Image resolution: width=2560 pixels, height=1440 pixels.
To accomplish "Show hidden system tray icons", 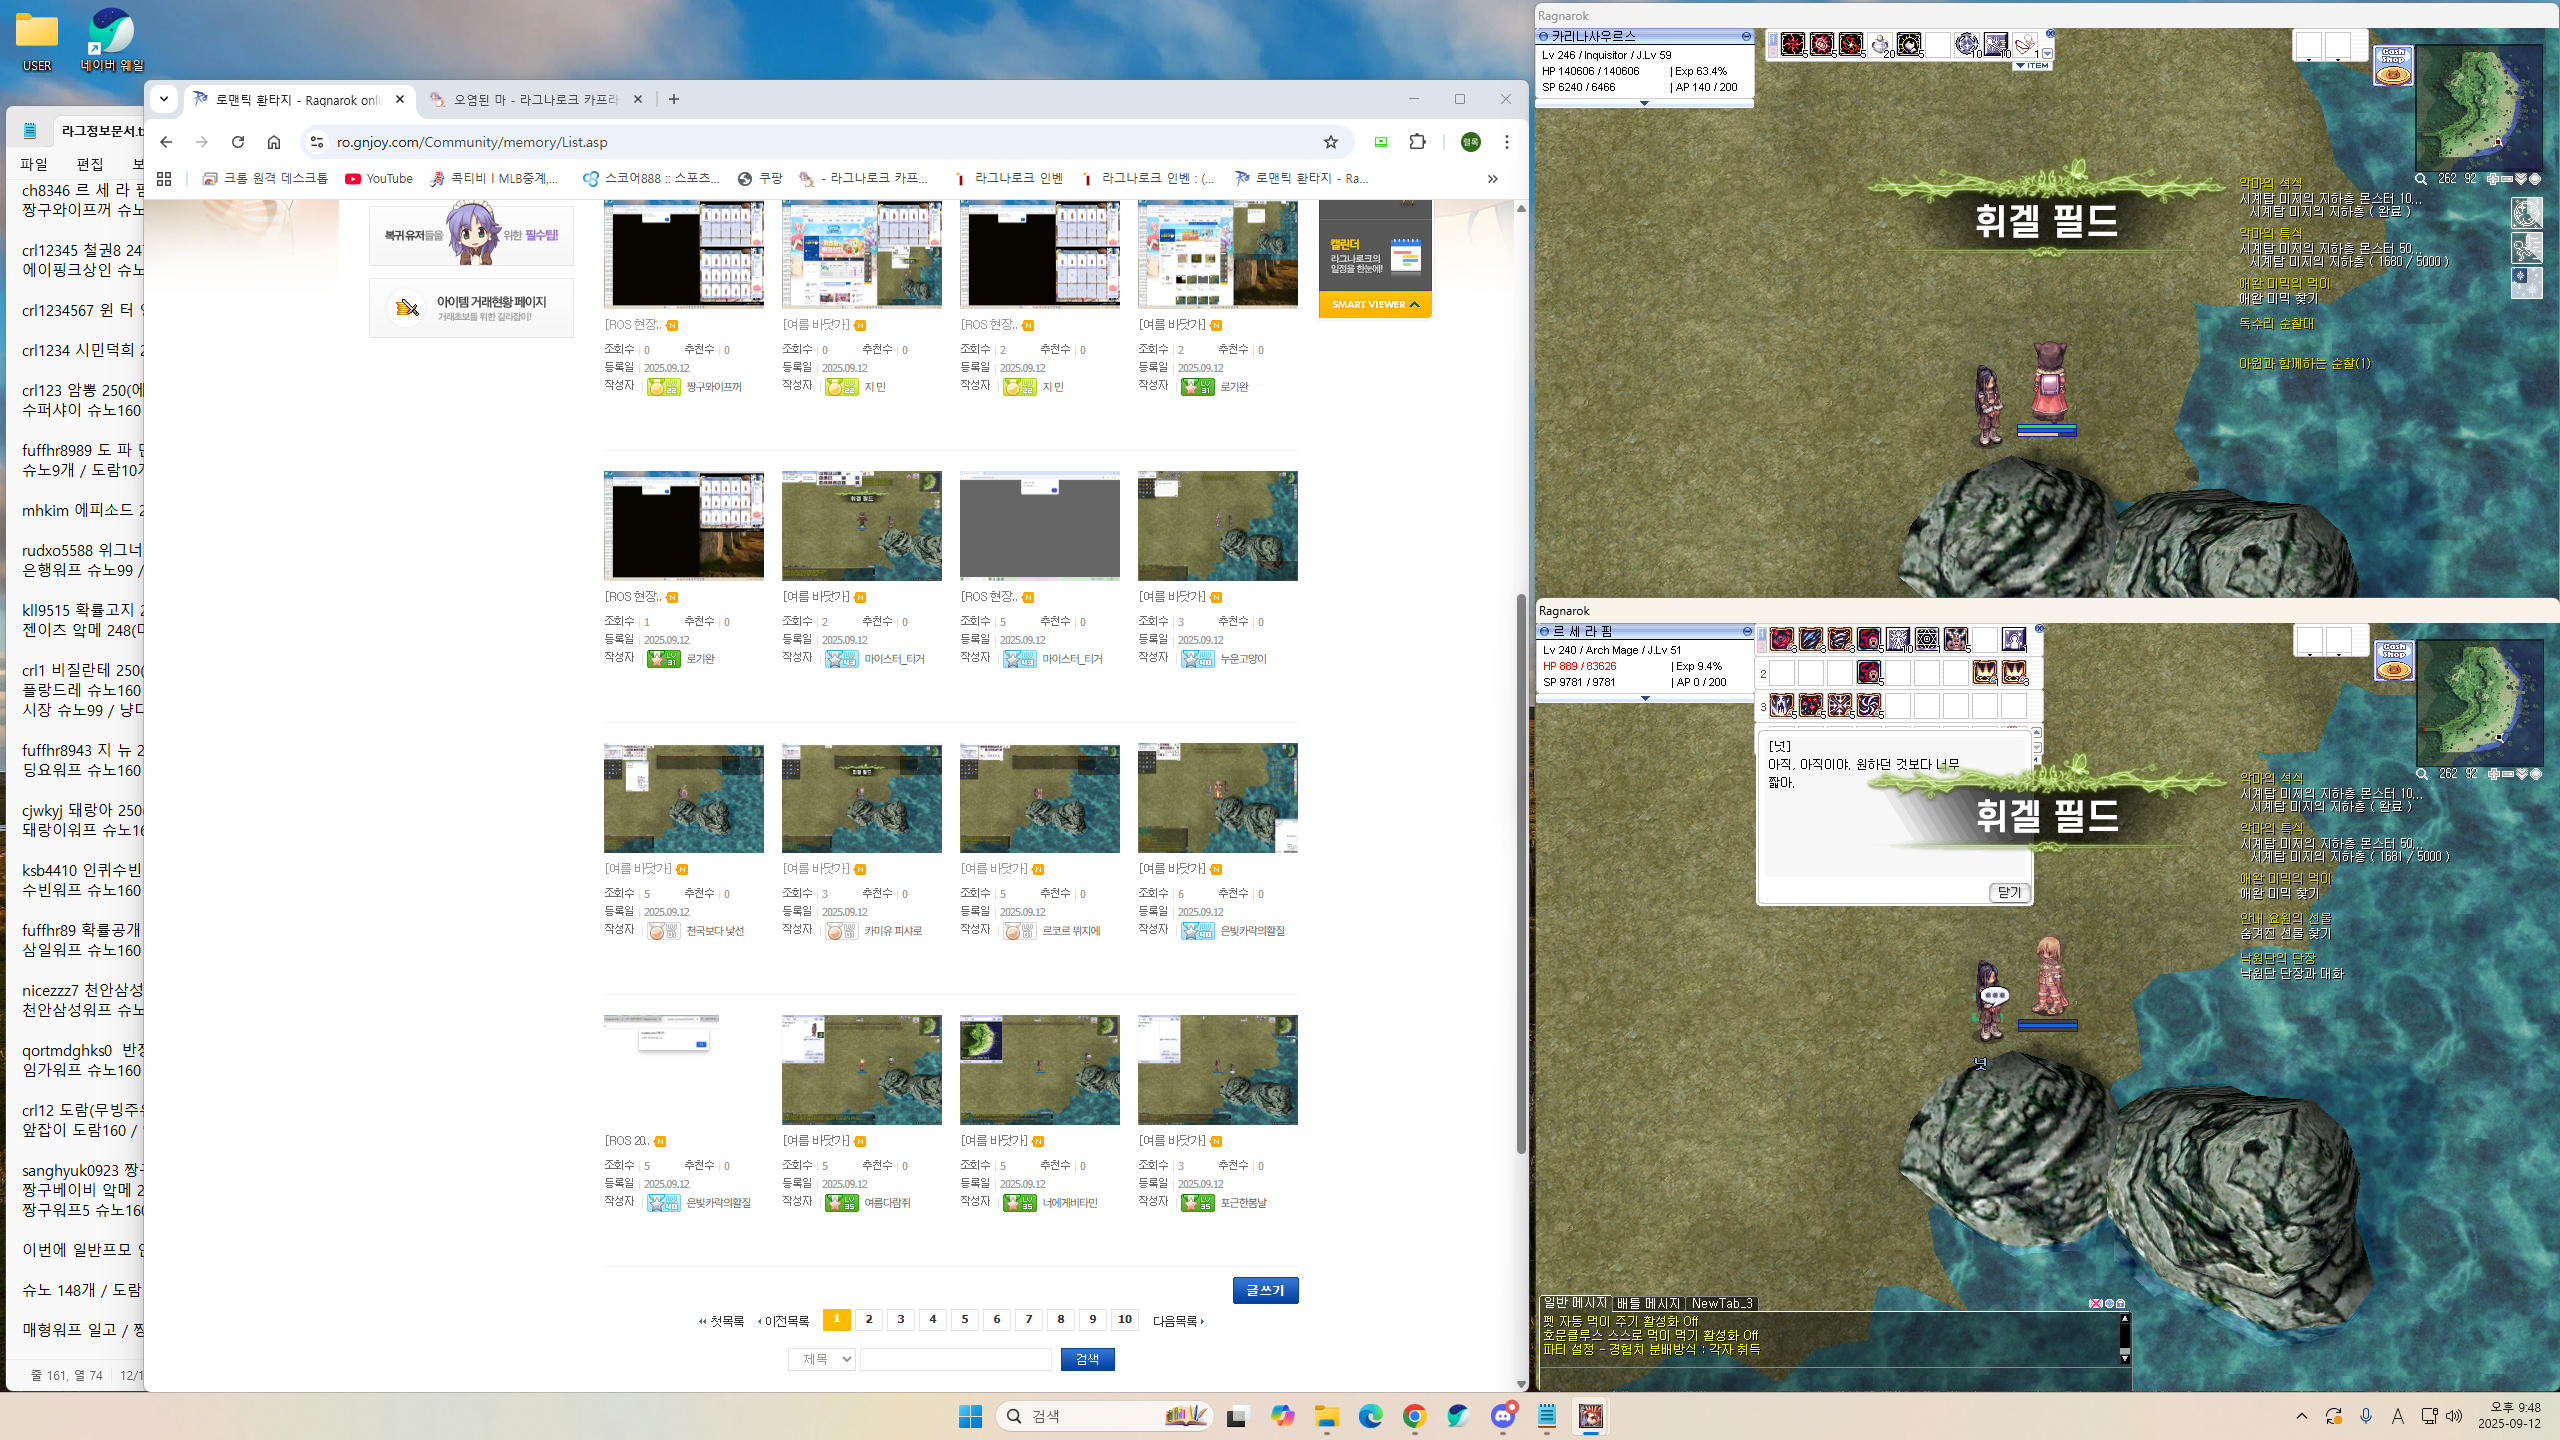I will (2302, 1416).
